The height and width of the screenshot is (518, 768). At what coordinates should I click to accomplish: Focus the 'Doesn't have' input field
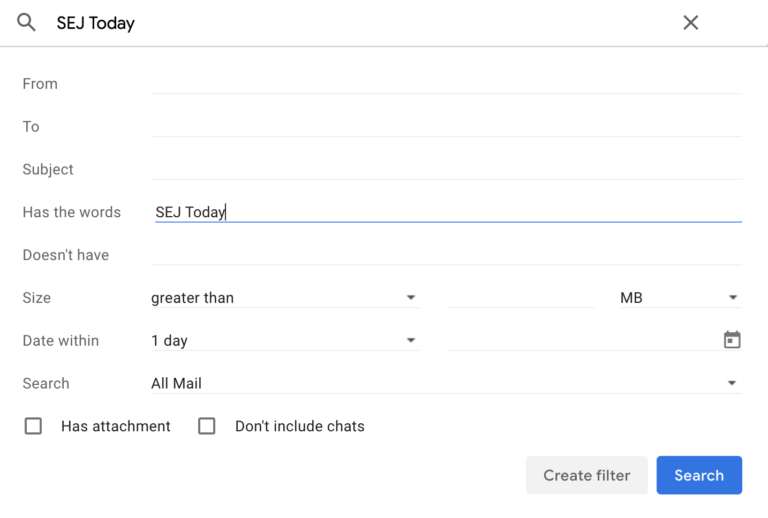446,255
